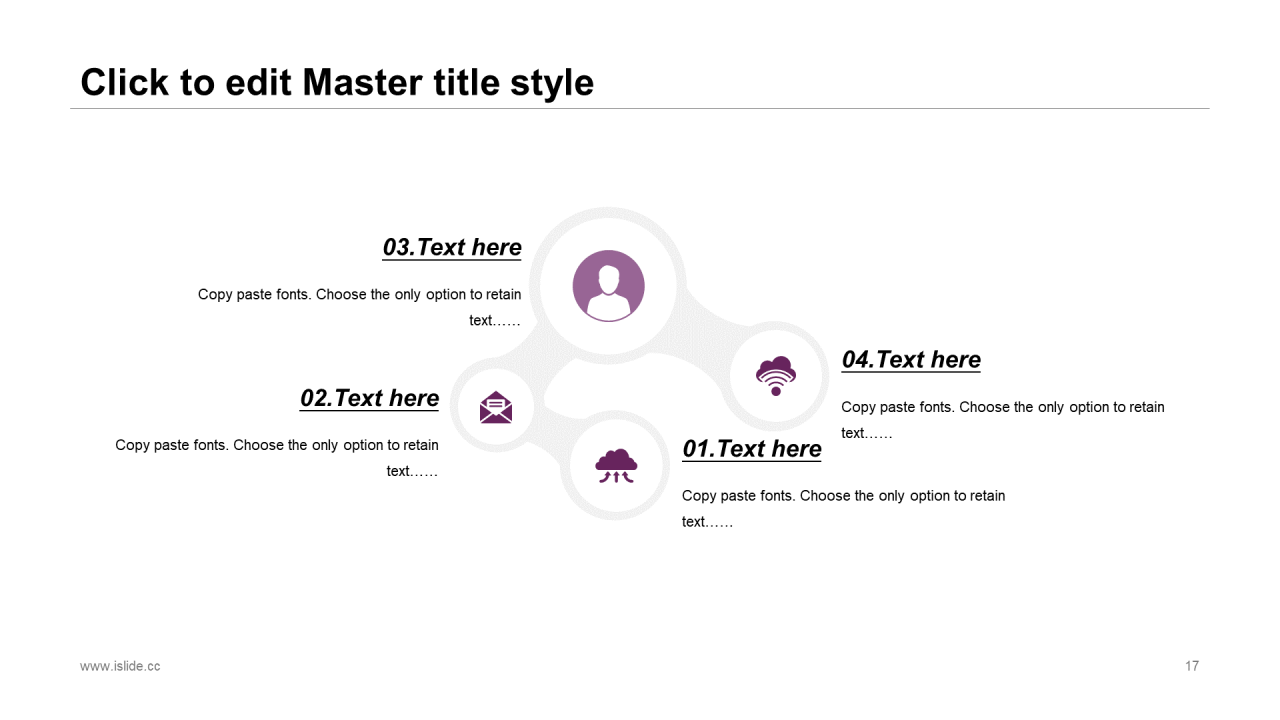
Task: Click the www.islide.cc footer text
Action: (120, 666)
